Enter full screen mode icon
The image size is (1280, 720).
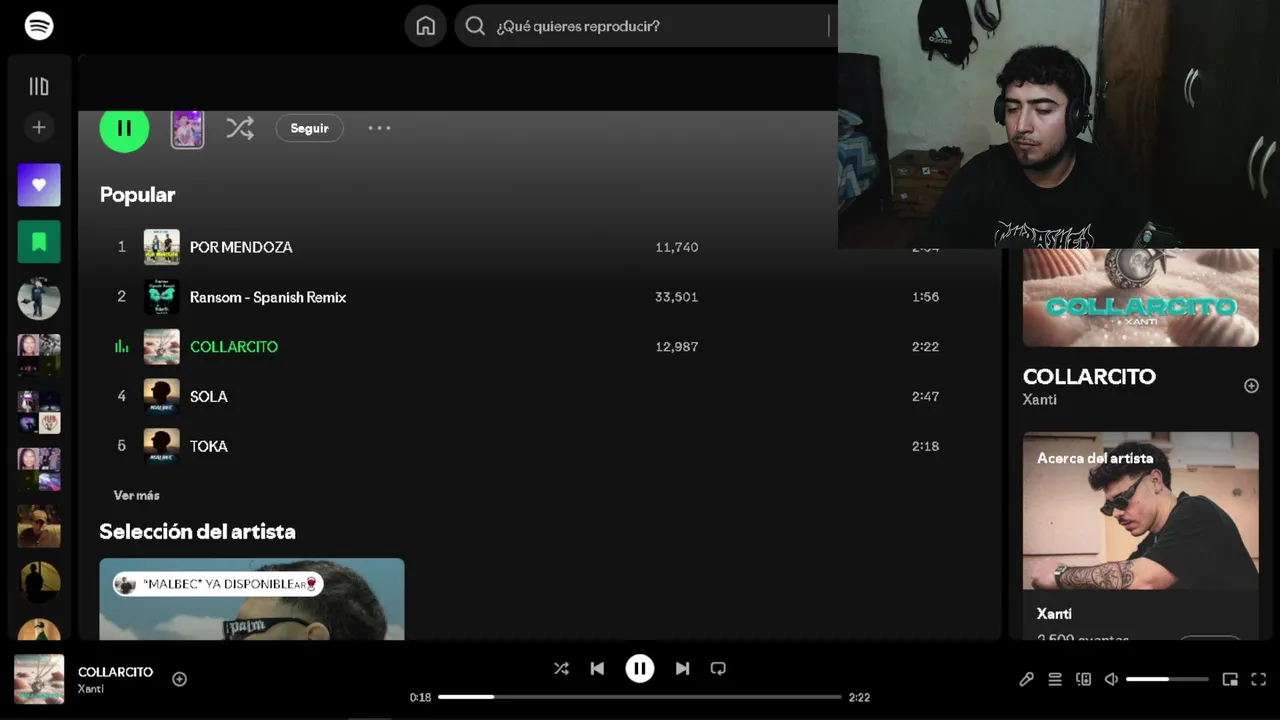(1259, 680)
